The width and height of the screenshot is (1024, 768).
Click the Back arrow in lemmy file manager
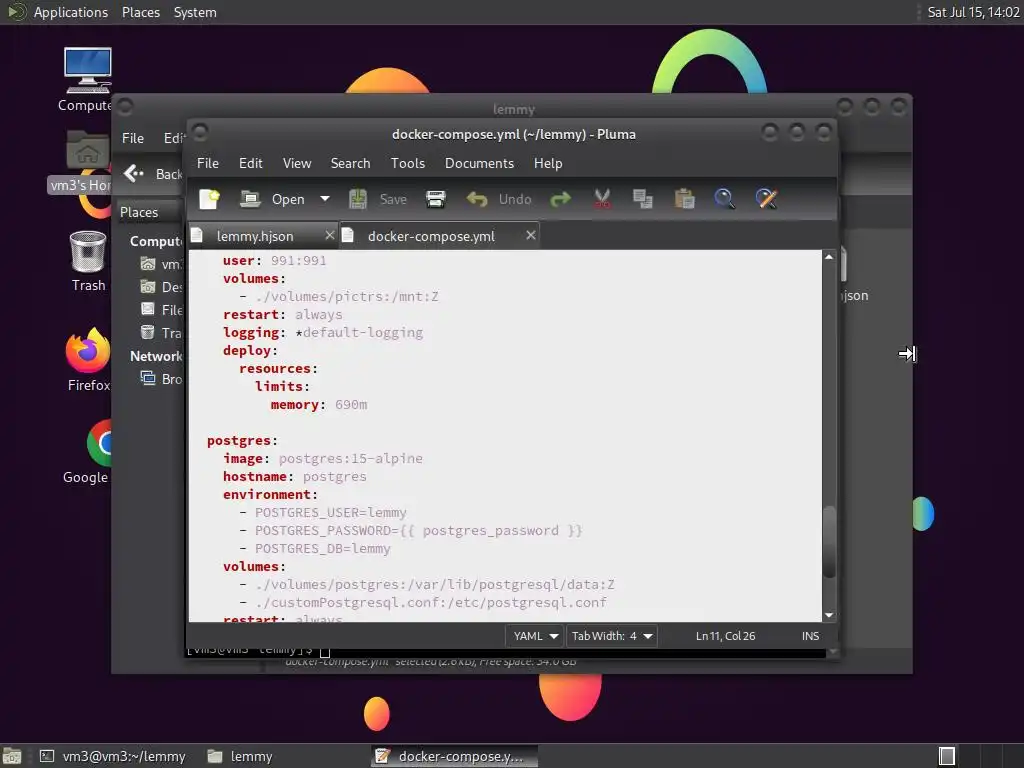coord(135,174)
